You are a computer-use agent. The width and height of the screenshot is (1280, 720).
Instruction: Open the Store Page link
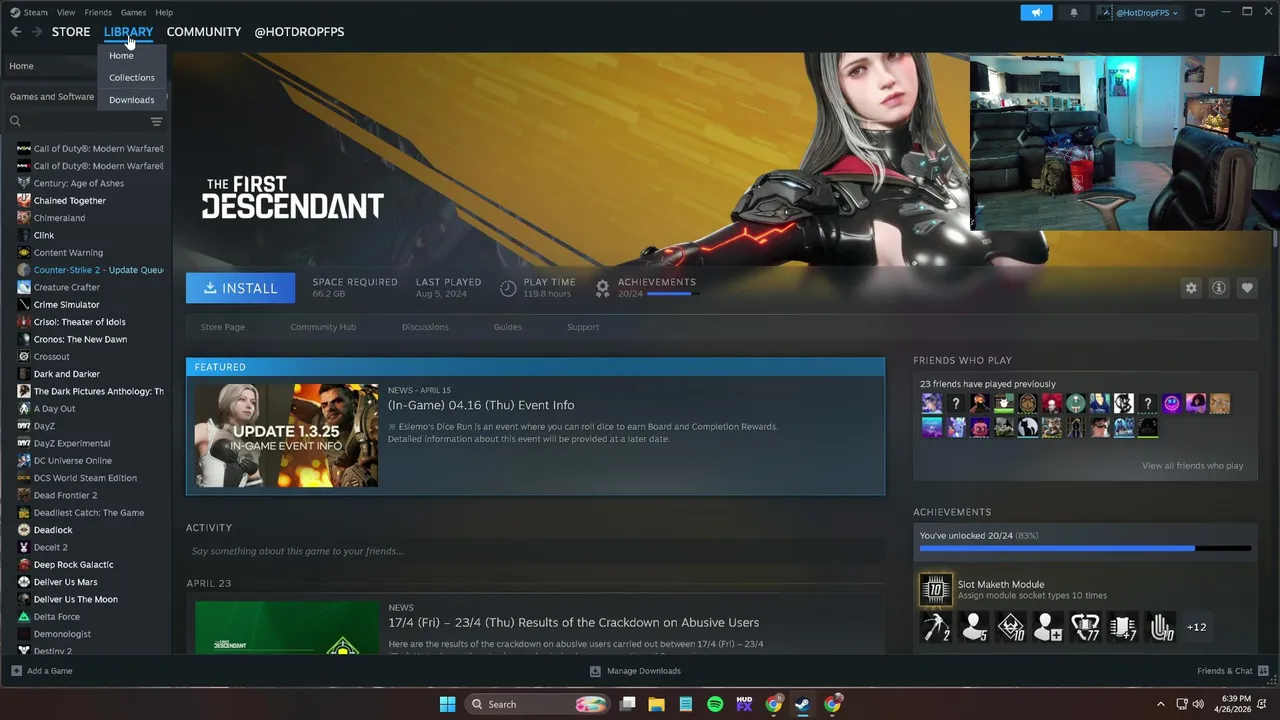[x=223, y=327]
